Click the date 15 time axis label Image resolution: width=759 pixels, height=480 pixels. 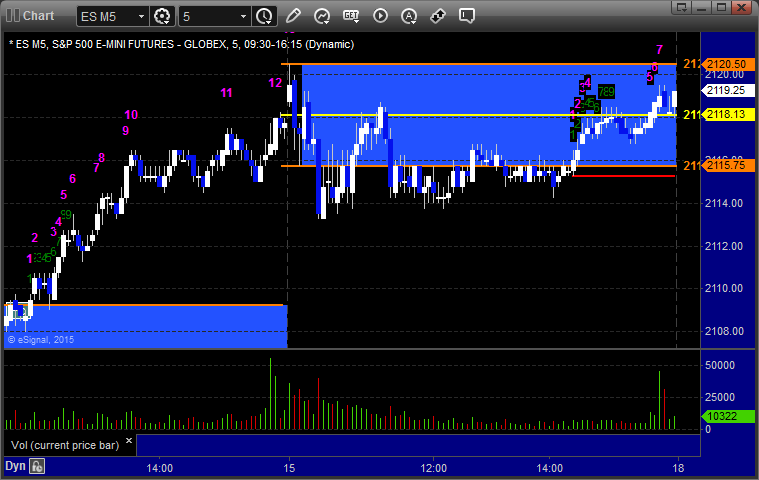[289, 468]
